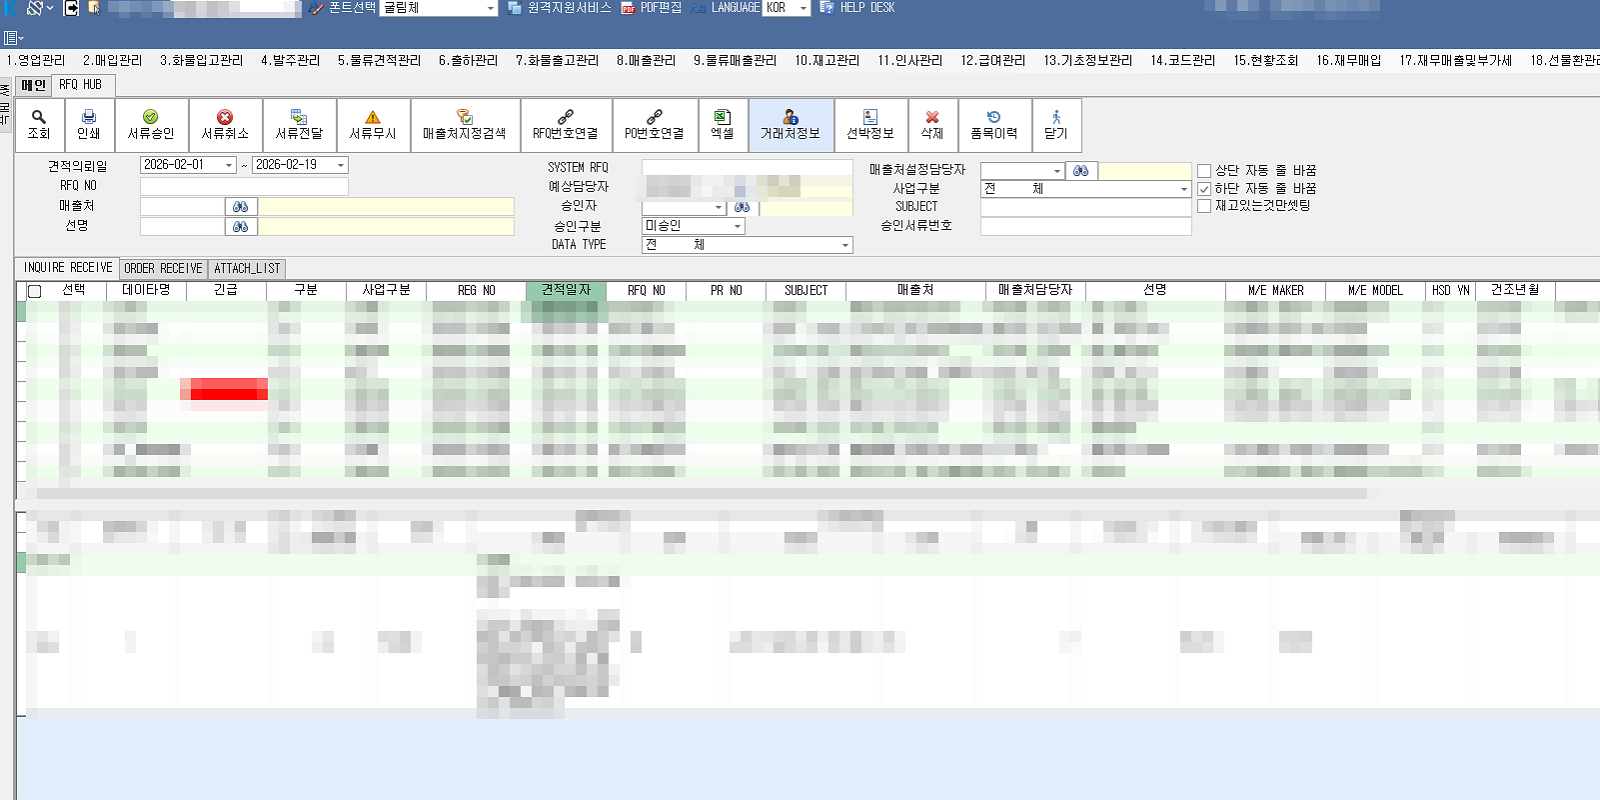Open the 10.재고관리 menu

[x=827, y=61]
